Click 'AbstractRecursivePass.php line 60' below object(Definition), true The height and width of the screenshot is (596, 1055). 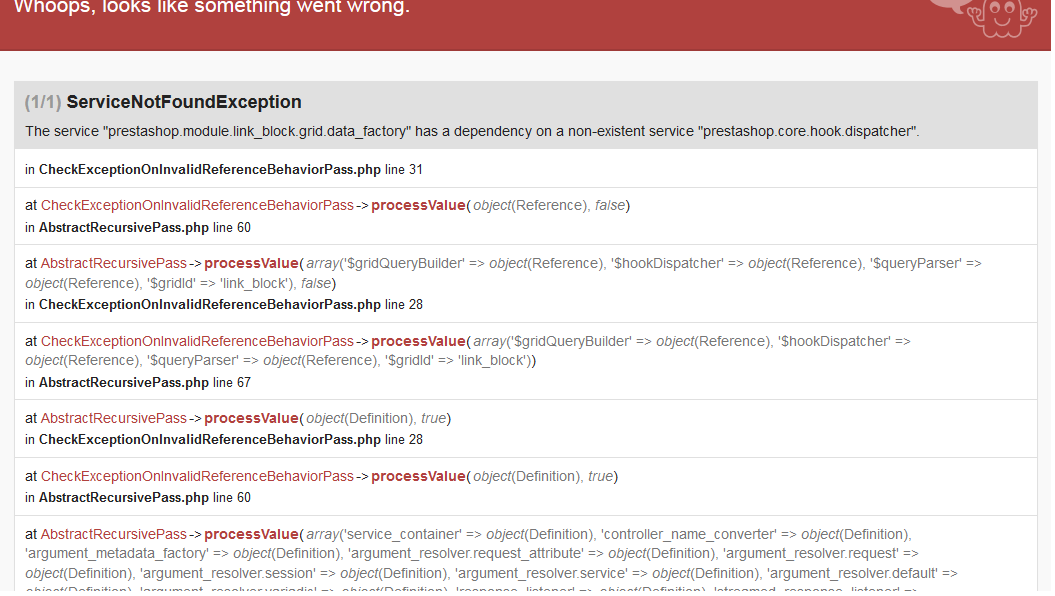tap(145, 497)
